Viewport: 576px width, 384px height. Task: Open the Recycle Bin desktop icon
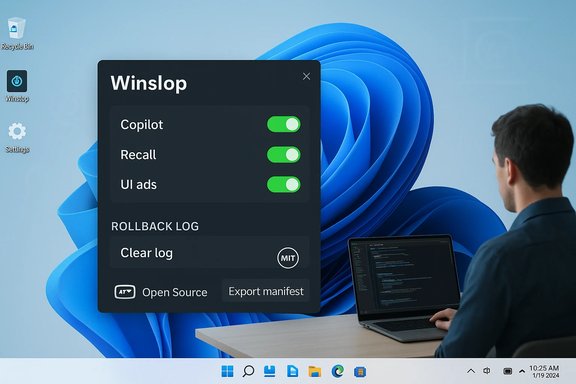[17, 33]
